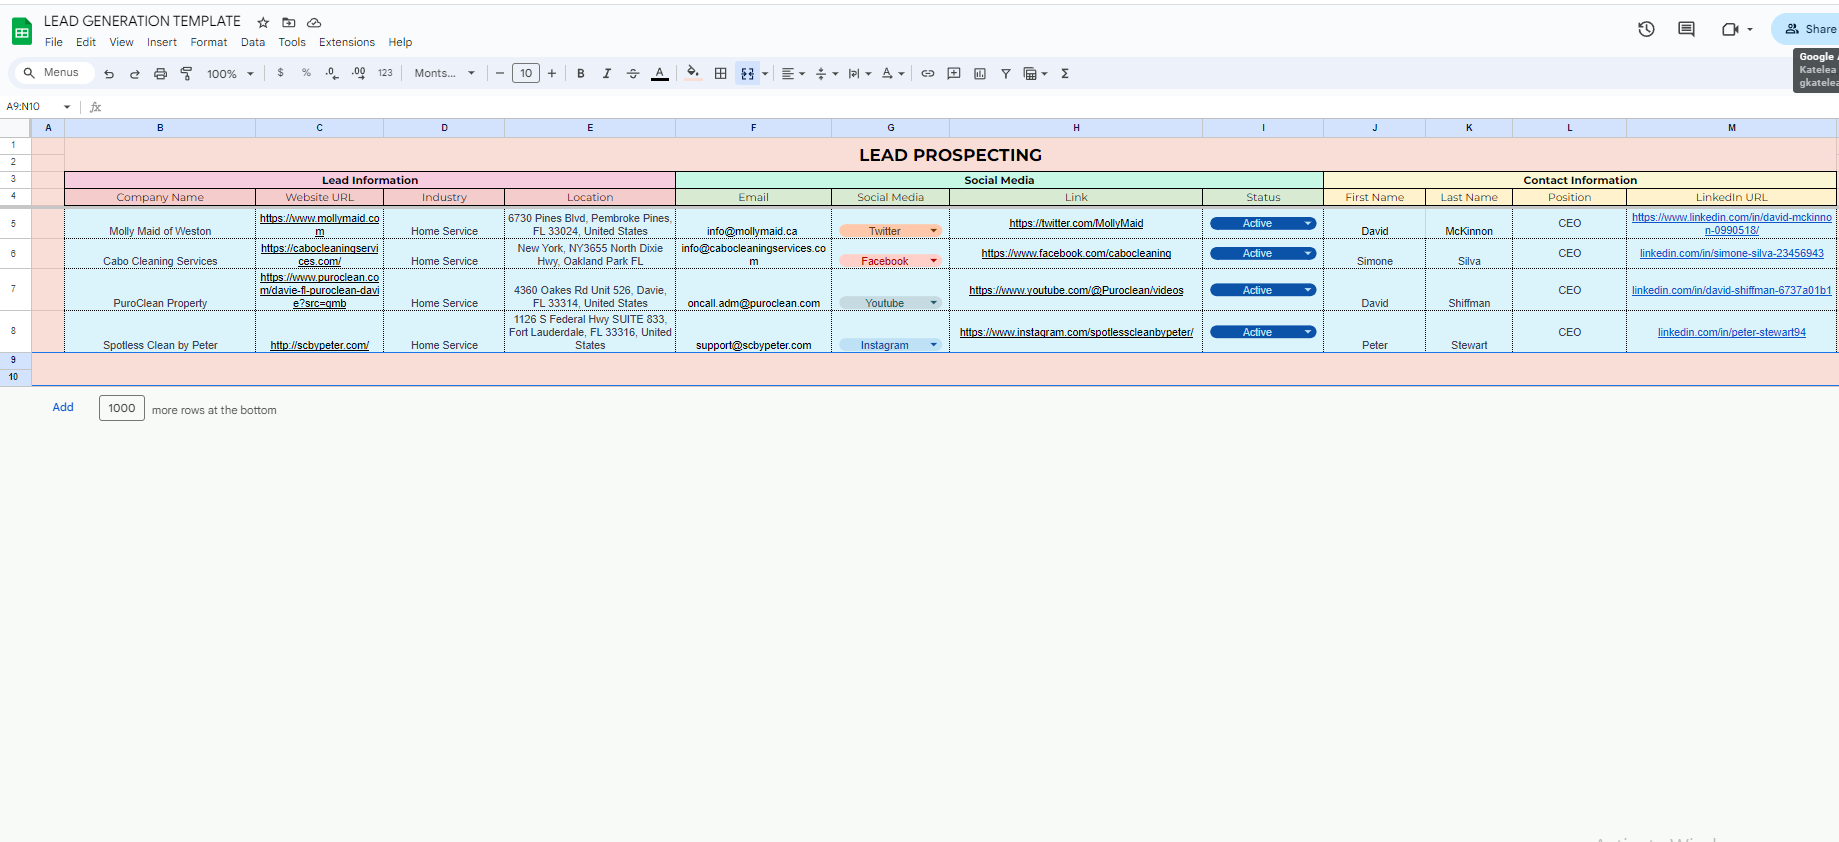The width and height of the screenshot is (1839, 842).
Task: Click the font size input box
Action: [526, 73]
